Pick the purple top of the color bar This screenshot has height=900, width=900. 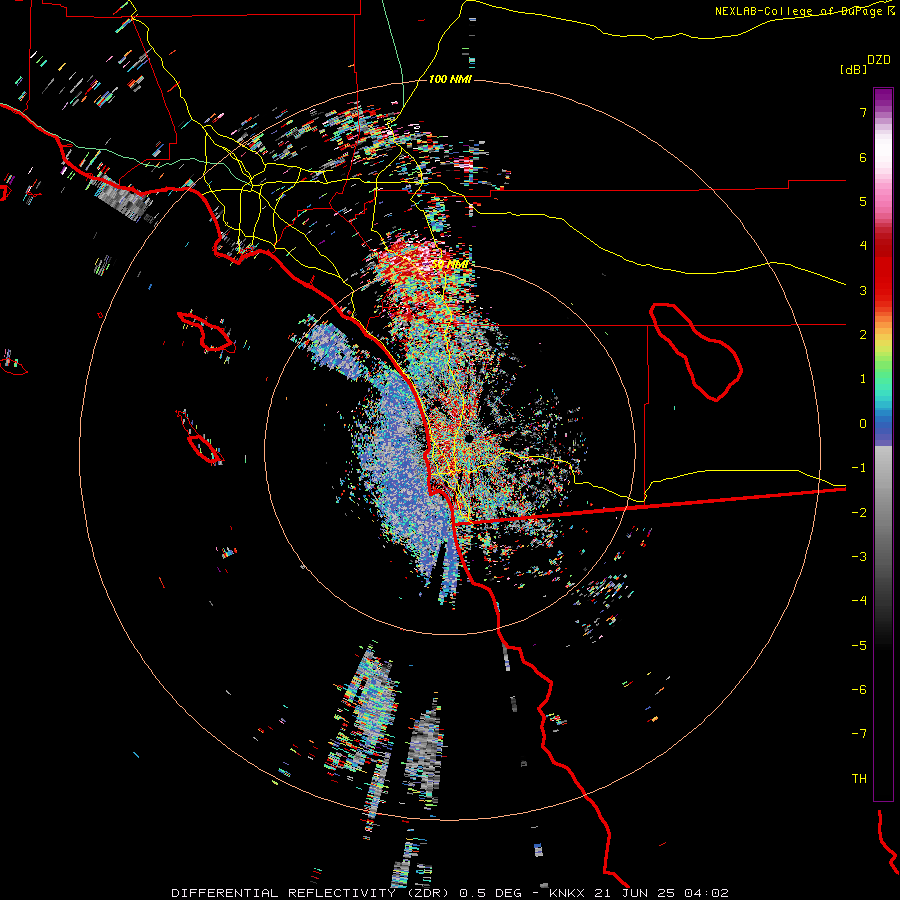(883, 98)
